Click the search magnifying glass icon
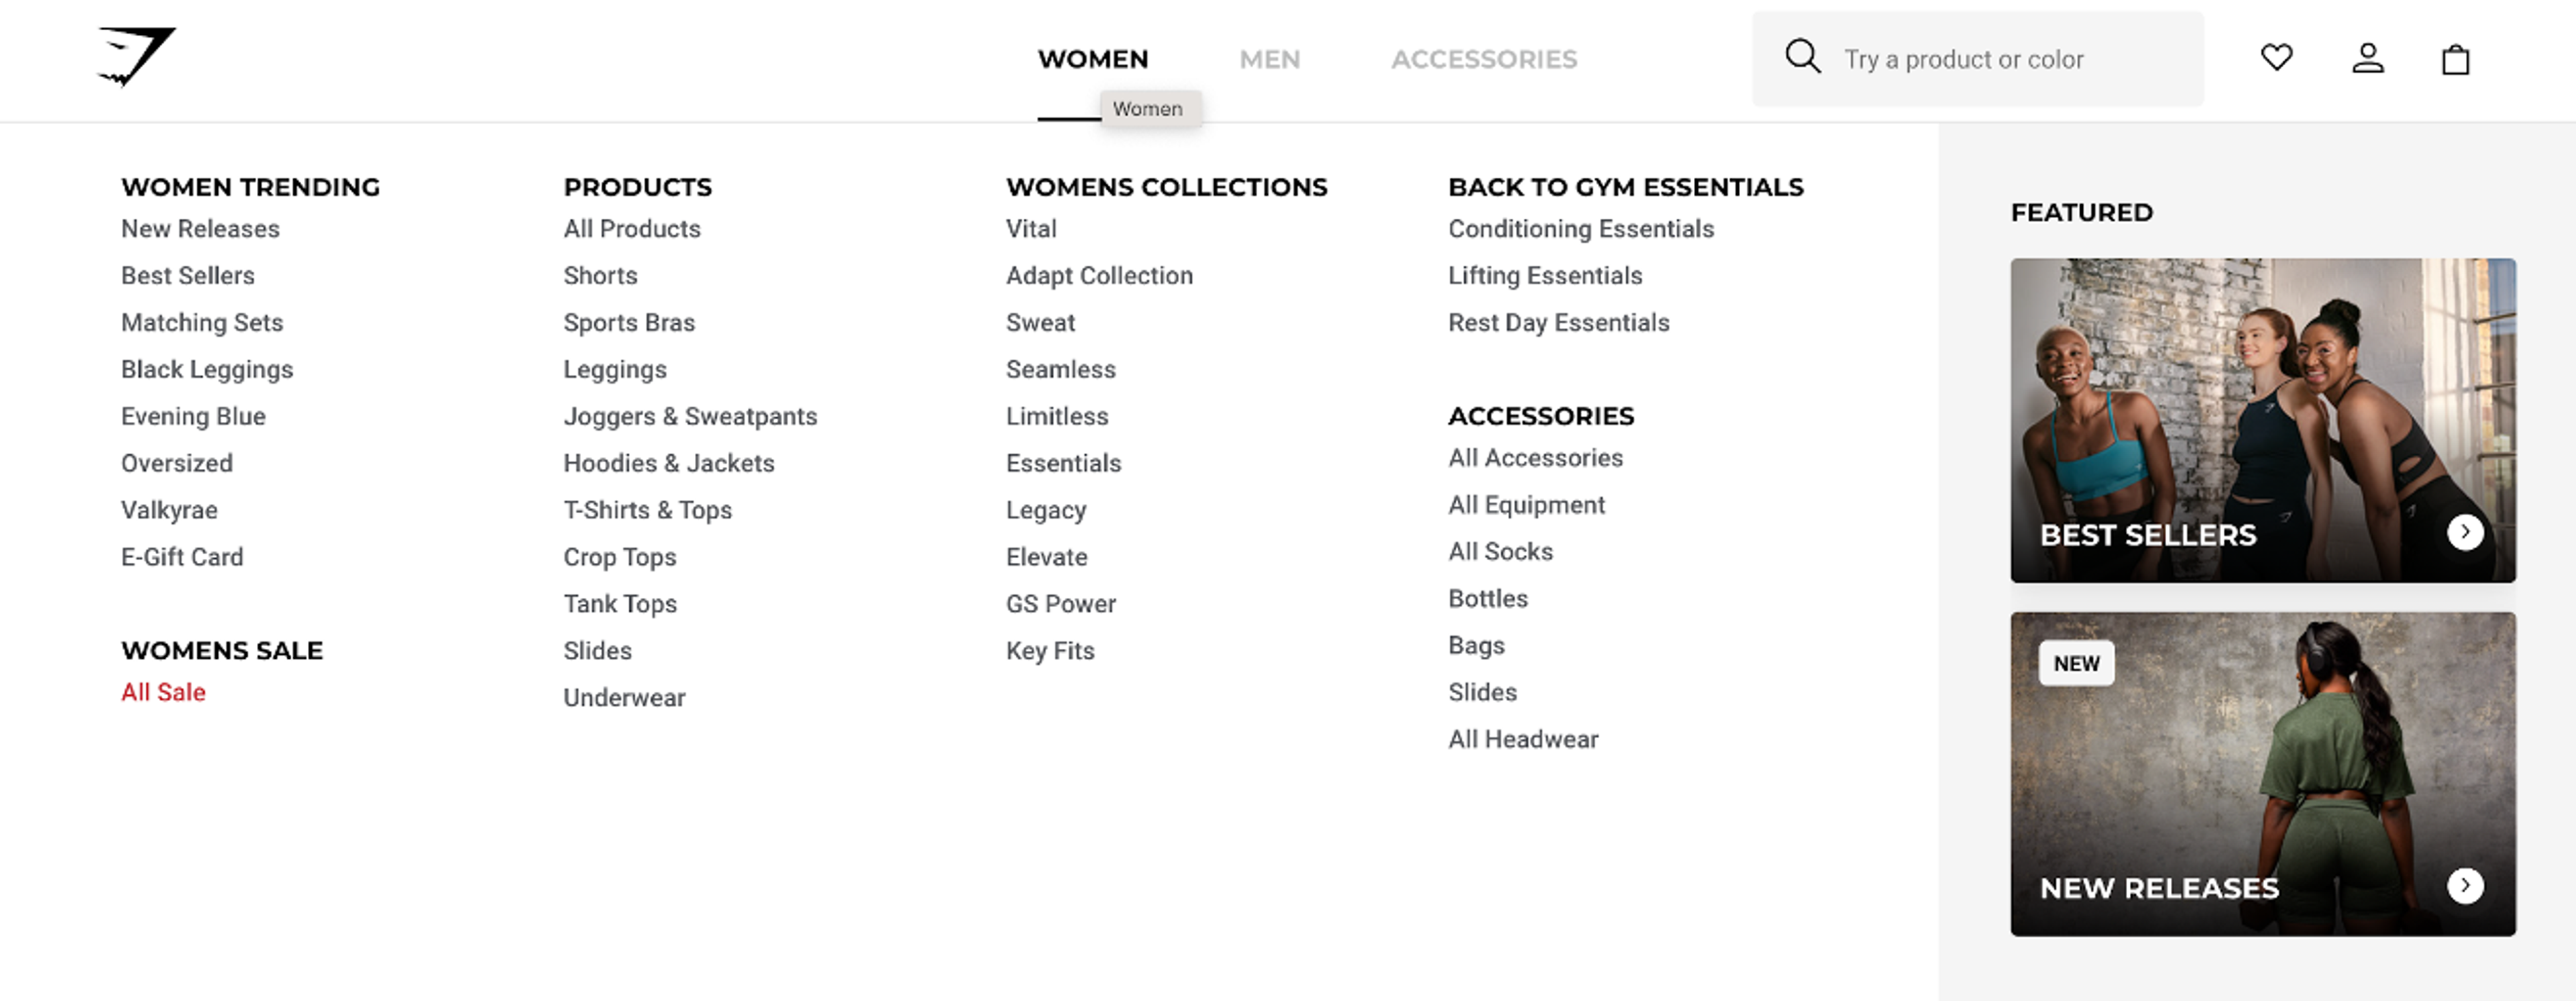Screen dimensions: 2576x1001 tap(1802, 57)
